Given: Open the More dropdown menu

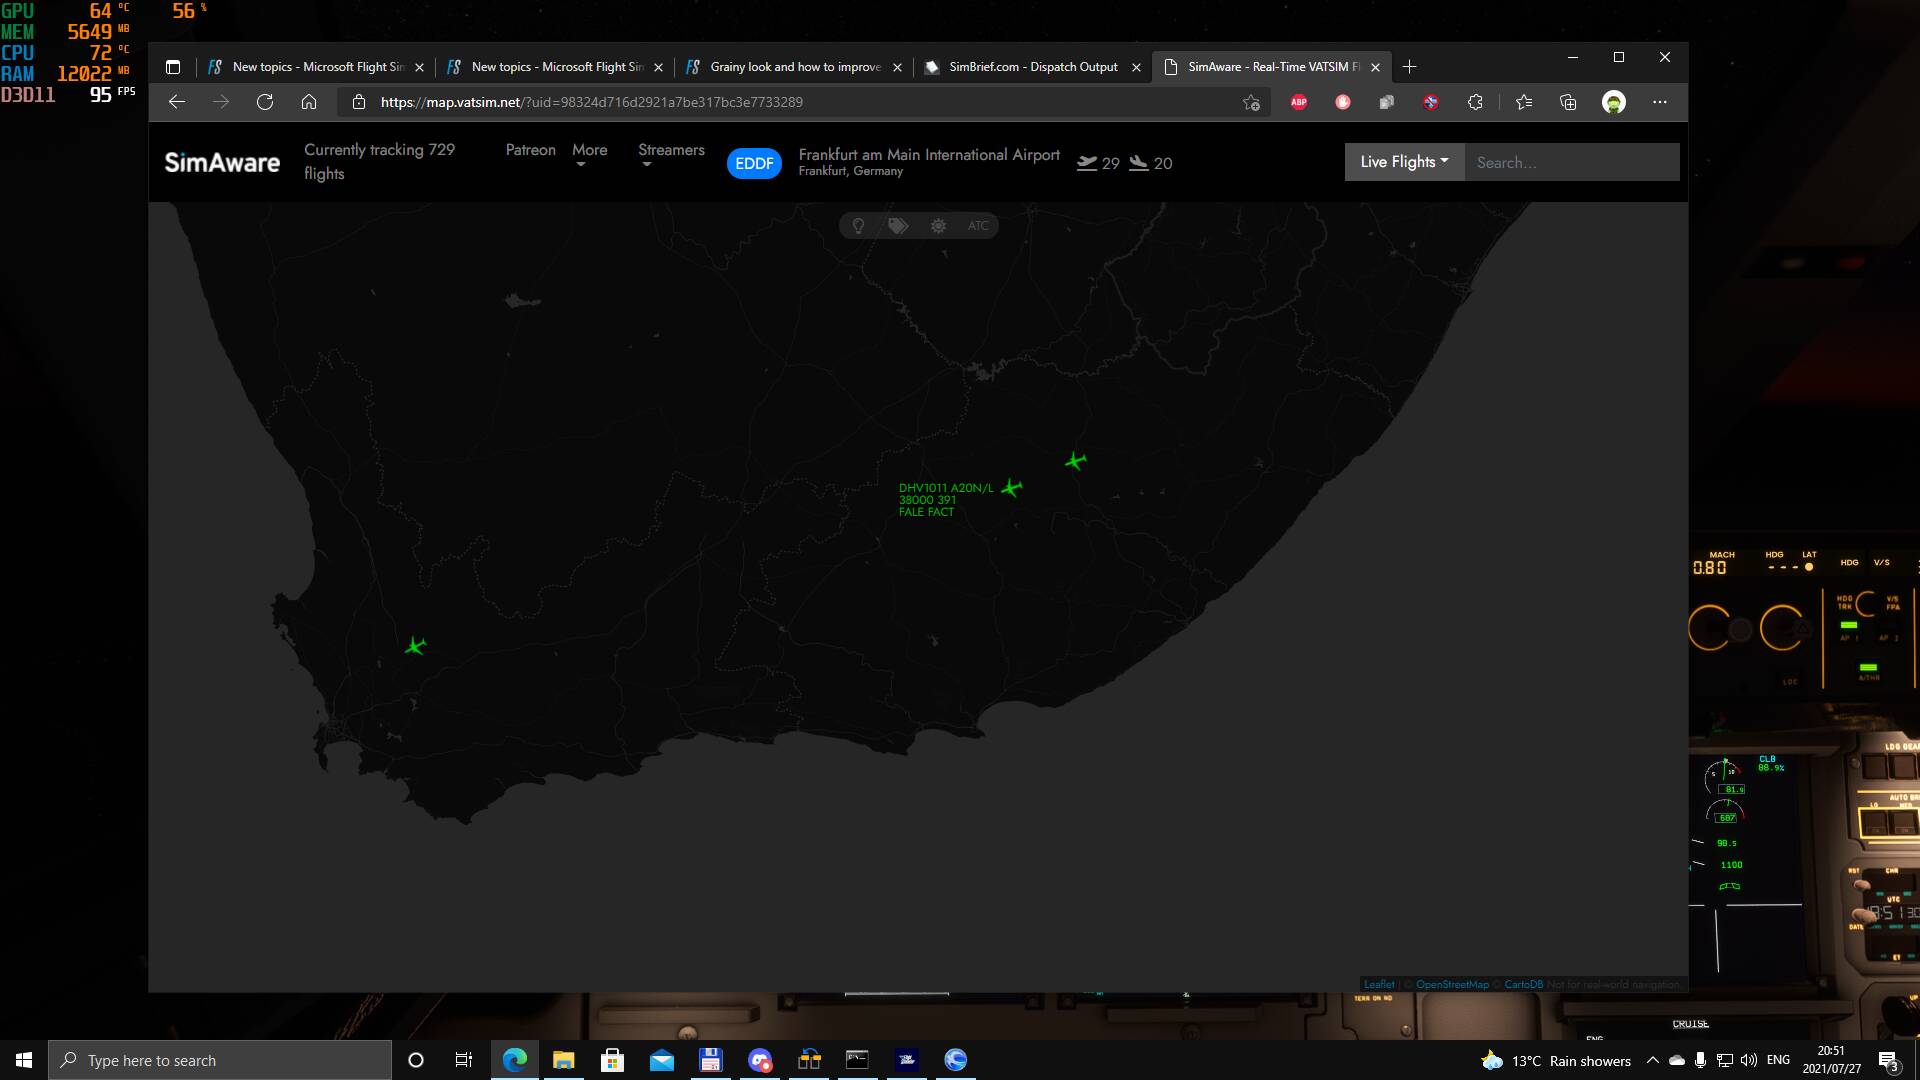Looking at the screenshot, I should click(x=589, y=151).
